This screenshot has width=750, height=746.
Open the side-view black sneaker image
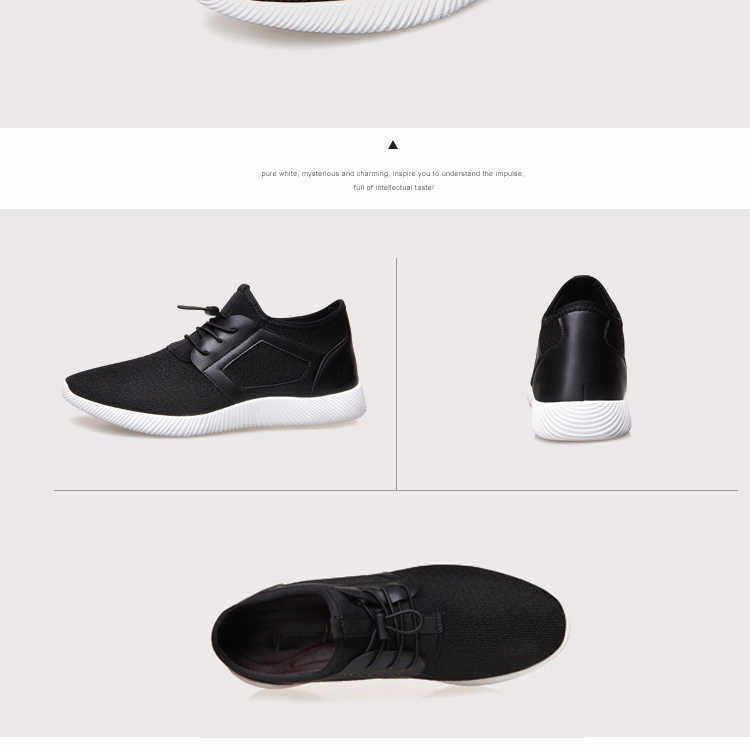(215, 360)
